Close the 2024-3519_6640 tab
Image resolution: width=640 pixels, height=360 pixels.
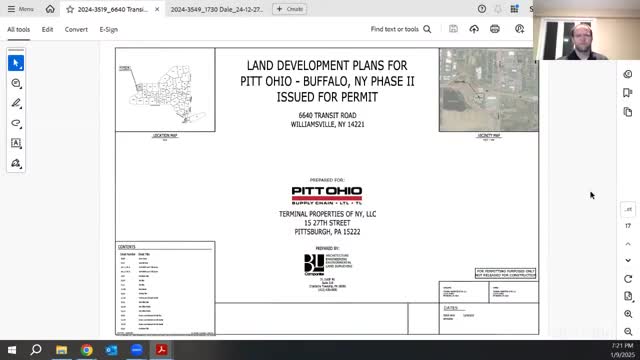(157, 9)
